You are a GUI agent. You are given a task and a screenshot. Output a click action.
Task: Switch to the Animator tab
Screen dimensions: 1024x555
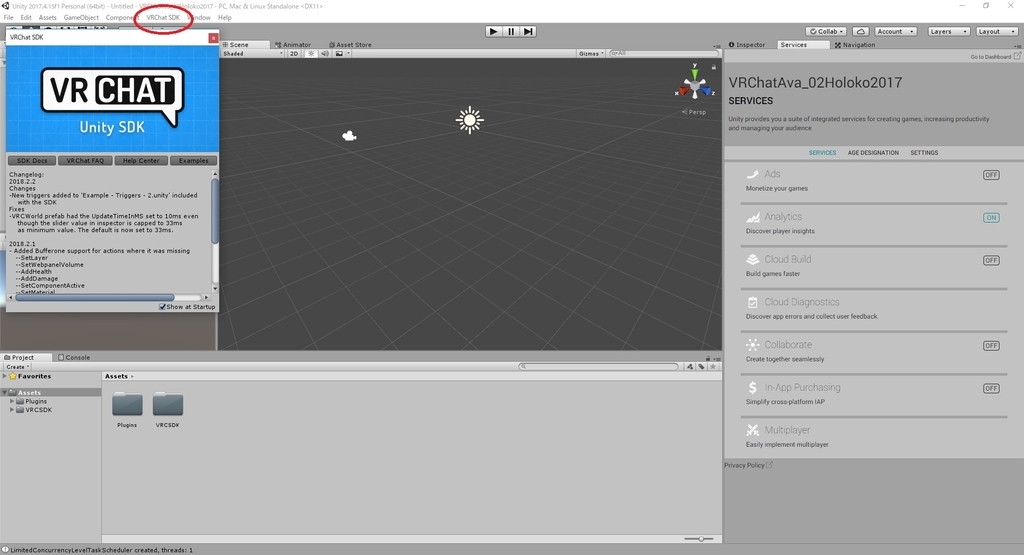pos(293,45)
